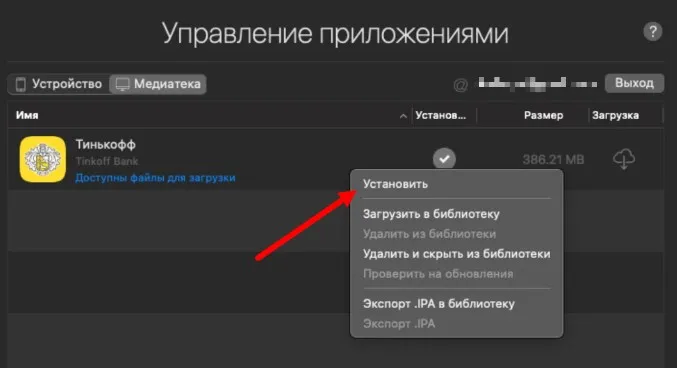The height and width of the screenshot is (368, 677).
Task: Click the sort arrow in the Имя column
Action: coord(403,116)
